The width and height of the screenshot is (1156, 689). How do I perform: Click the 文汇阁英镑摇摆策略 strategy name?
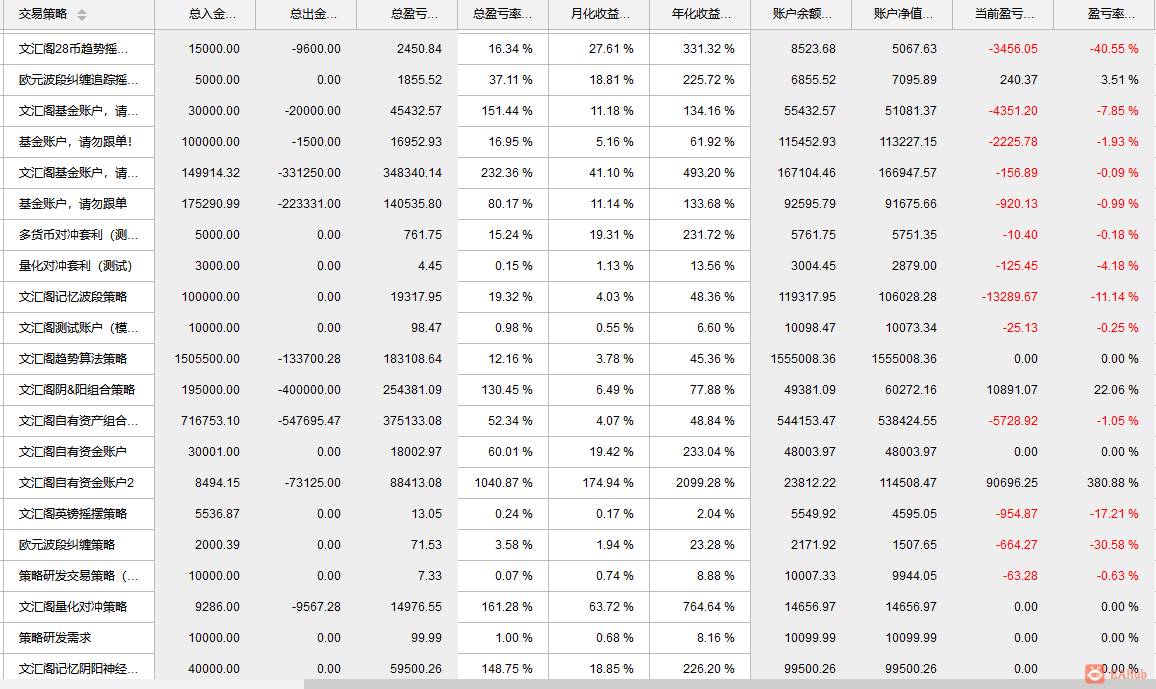click(x=73, y=514)
